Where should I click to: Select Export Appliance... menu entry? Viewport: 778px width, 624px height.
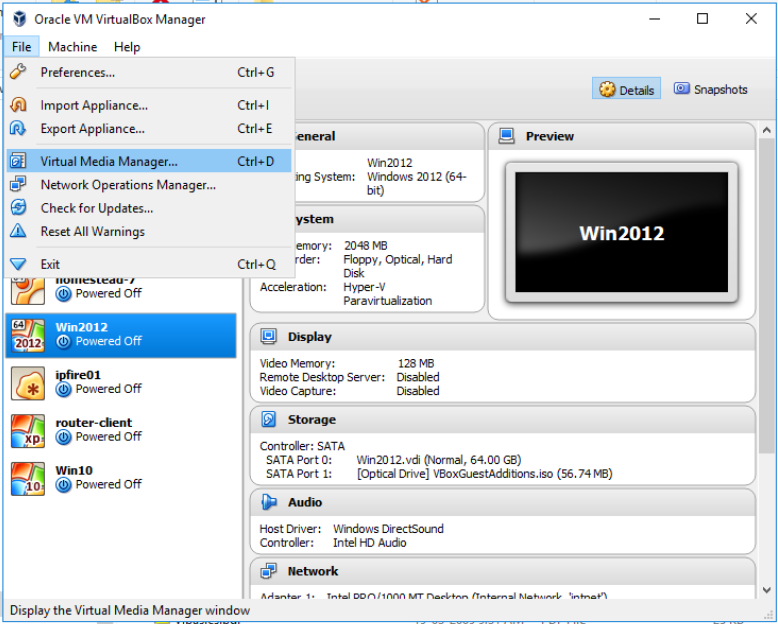click(149, 128)
